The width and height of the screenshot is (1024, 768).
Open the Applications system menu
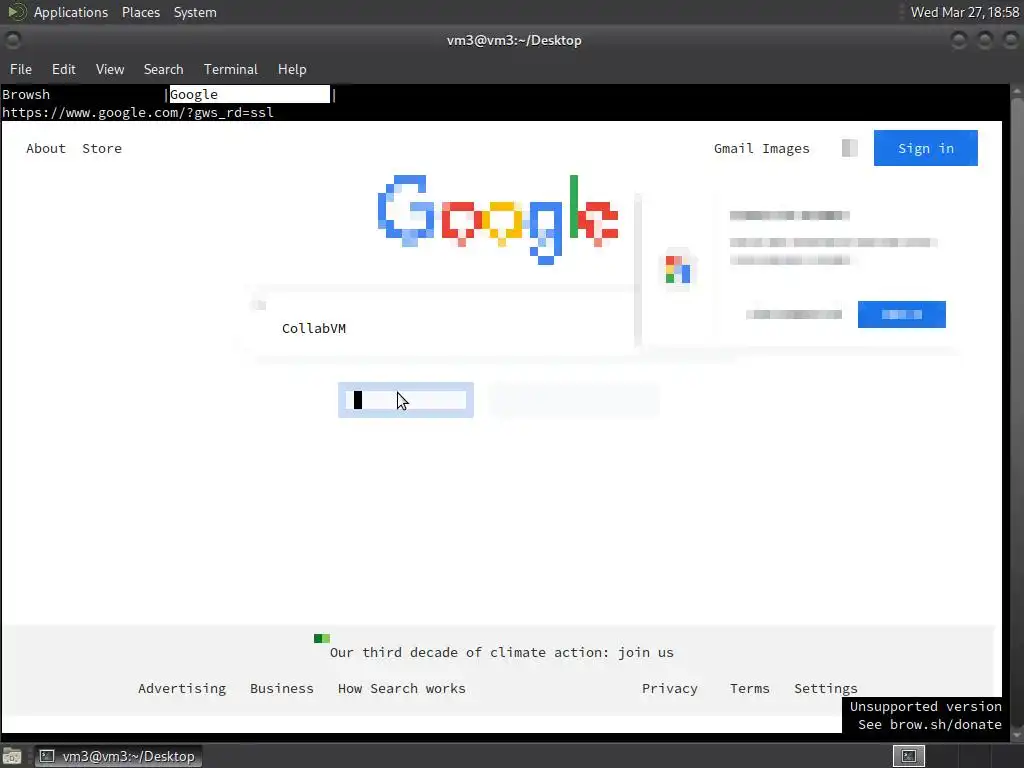[x=71, y=12]
